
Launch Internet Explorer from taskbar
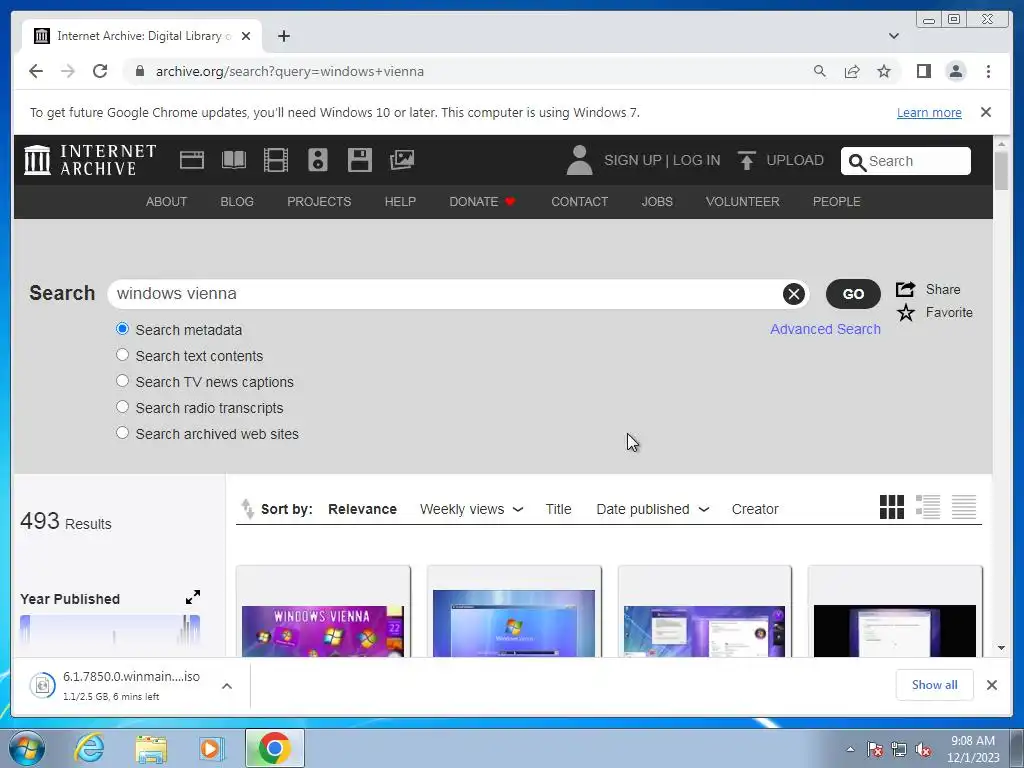[89, 748]
